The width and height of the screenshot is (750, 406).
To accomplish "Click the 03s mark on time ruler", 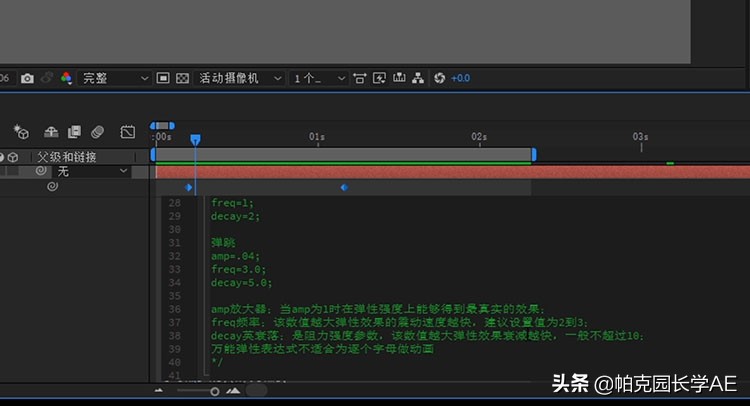I will [640, 137].
